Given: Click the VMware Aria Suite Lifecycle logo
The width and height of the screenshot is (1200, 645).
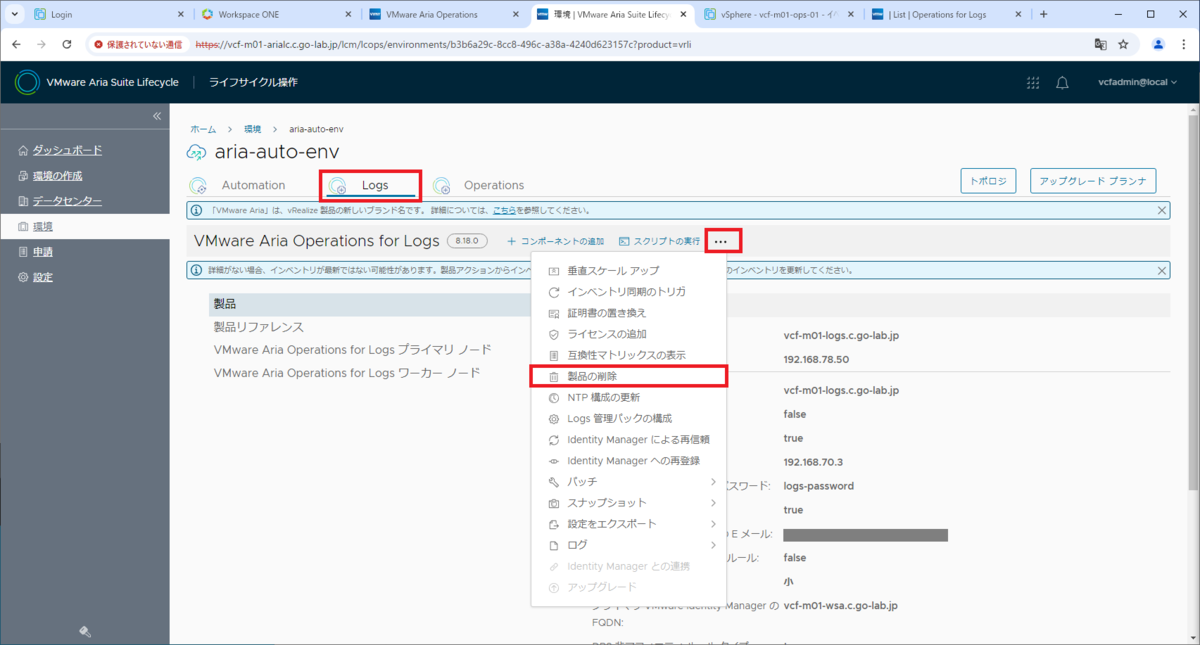Looking at the screenshot, I should (27, 82).
